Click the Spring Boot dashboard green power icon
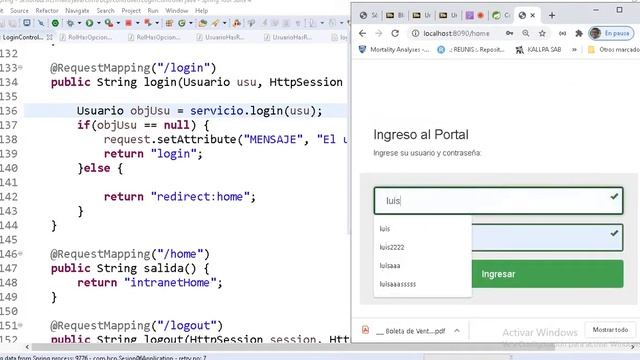The image size is (640, 360). click(x=55, y=23)
